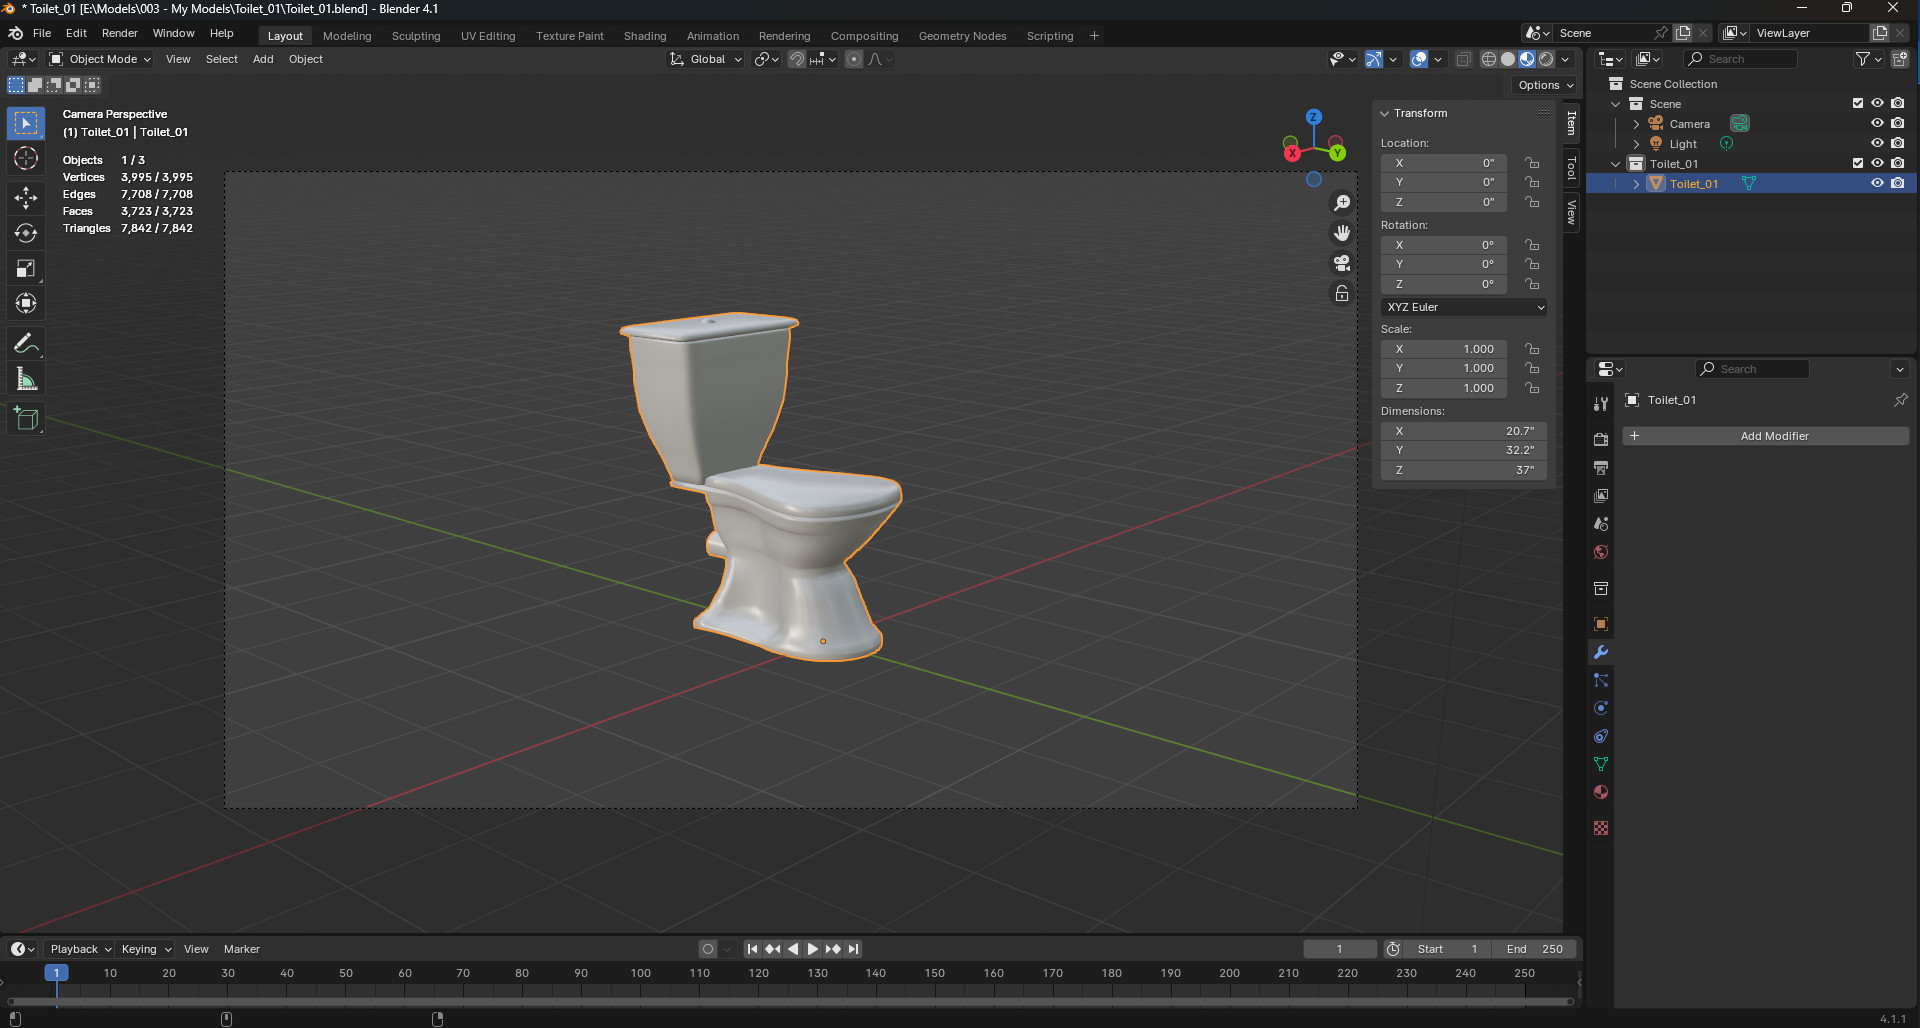Viewport: 1920px width, 1028px height.
Task: Open the Playback dropdown in timeline
Action: click(x=80, y=949)
